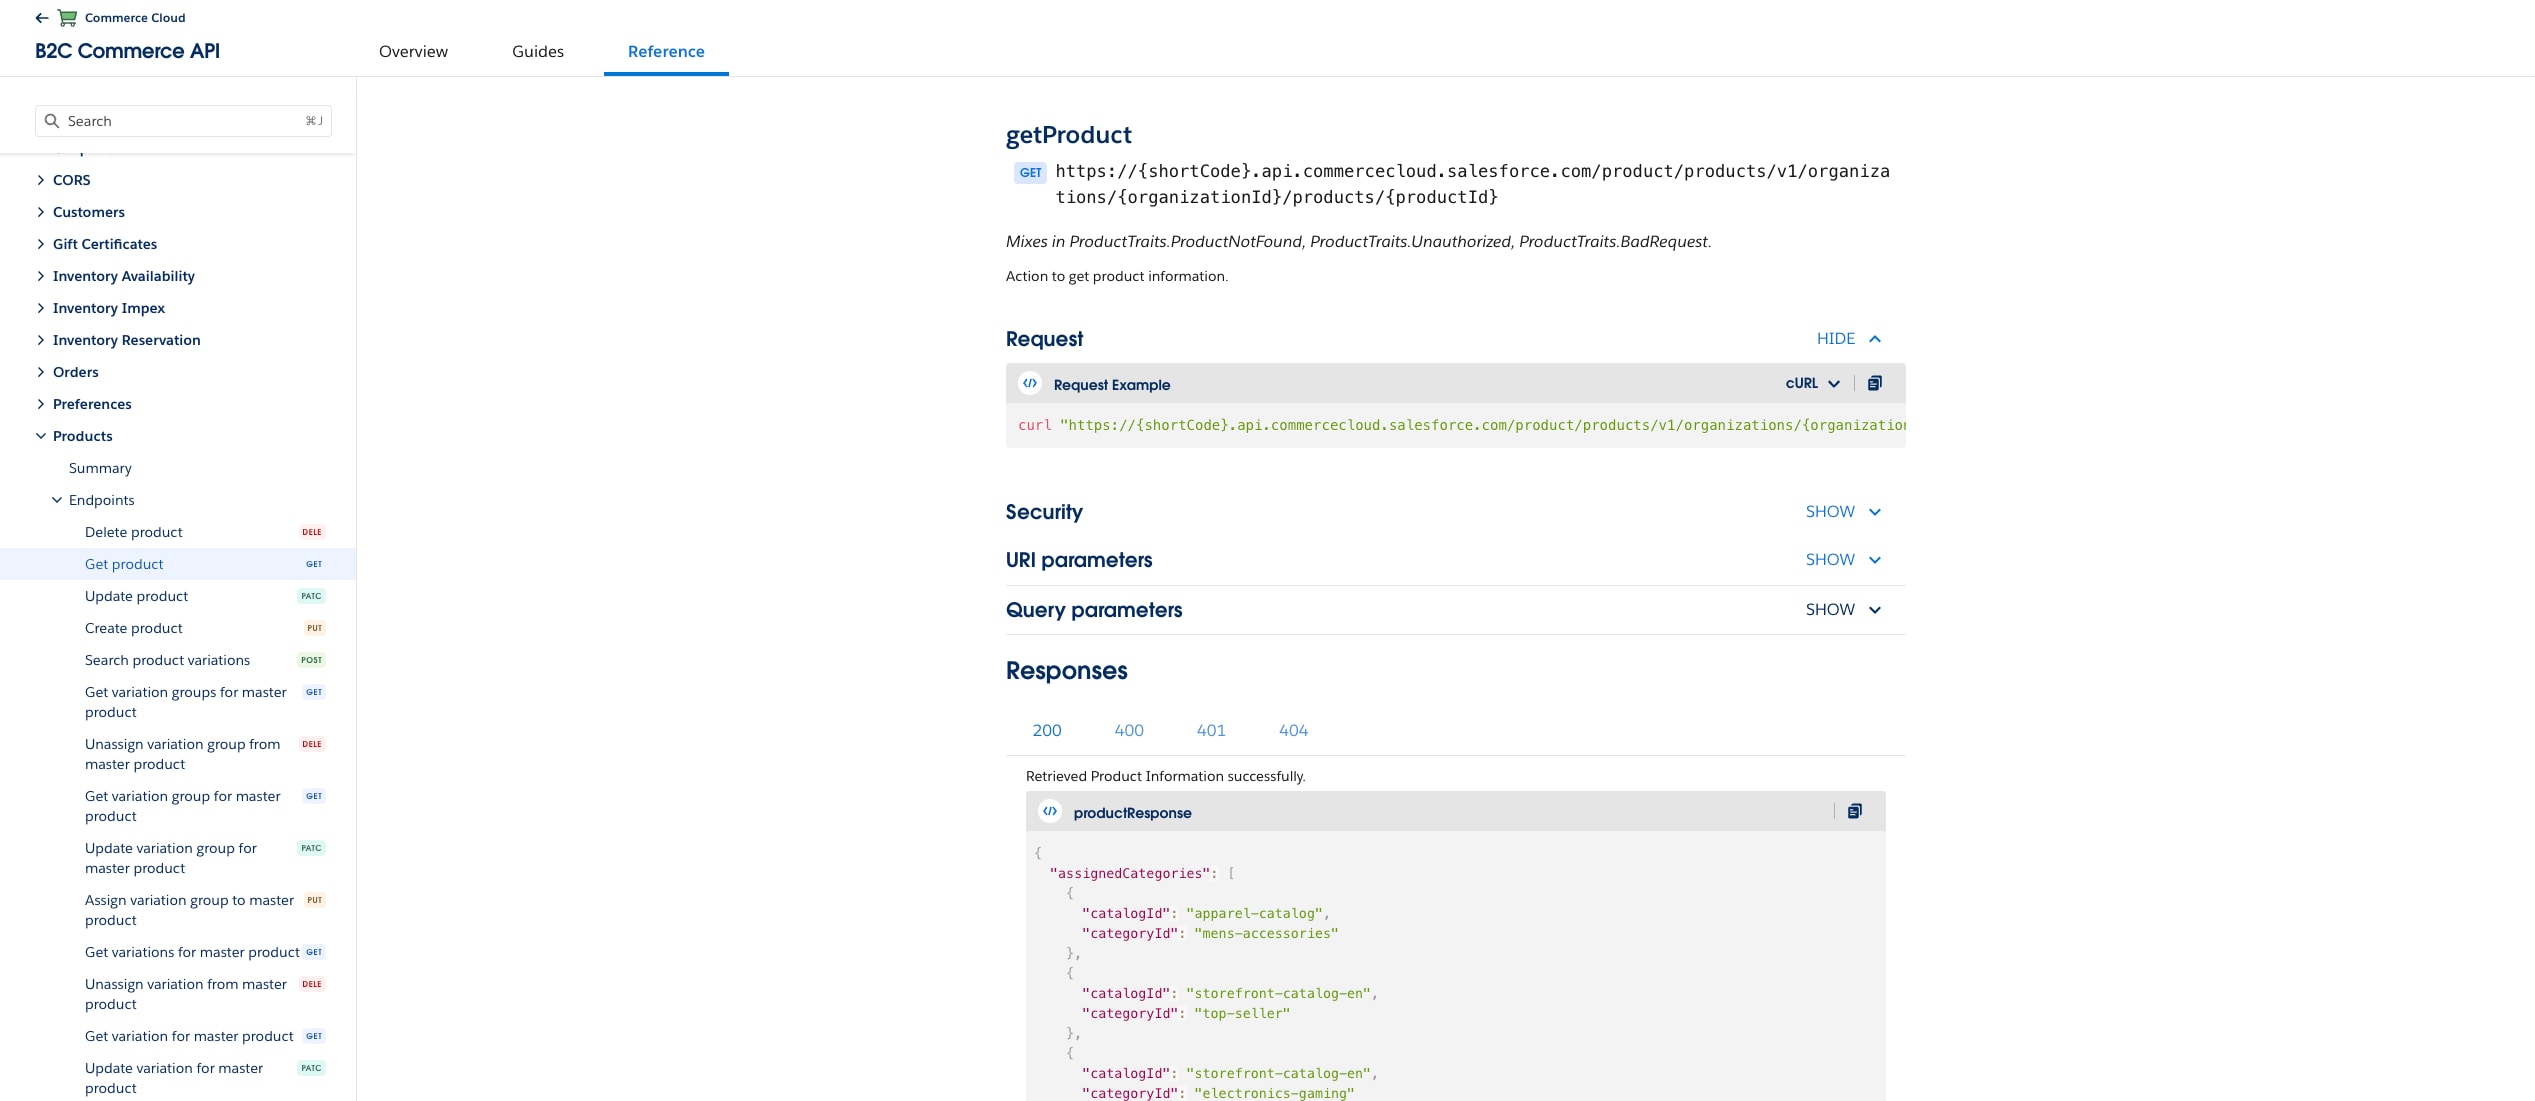This screenshot has width=2535, height=1101.
Task: Open the cURL language dropdown
Action: (x=1813, y=383)
